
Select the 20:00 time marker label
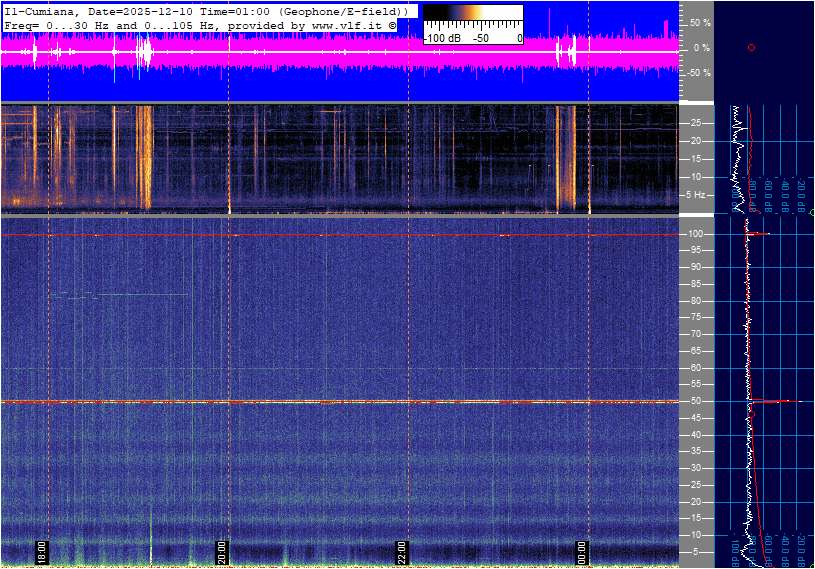[x=222, y=552]
